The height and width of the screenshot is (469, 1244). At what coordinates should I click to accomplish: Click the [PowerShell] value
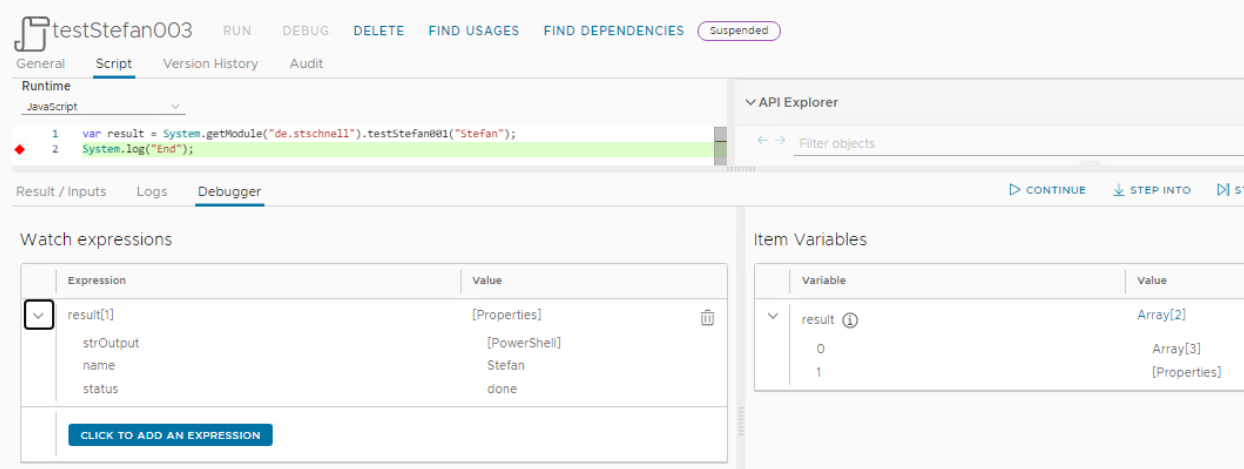point(524,343)
